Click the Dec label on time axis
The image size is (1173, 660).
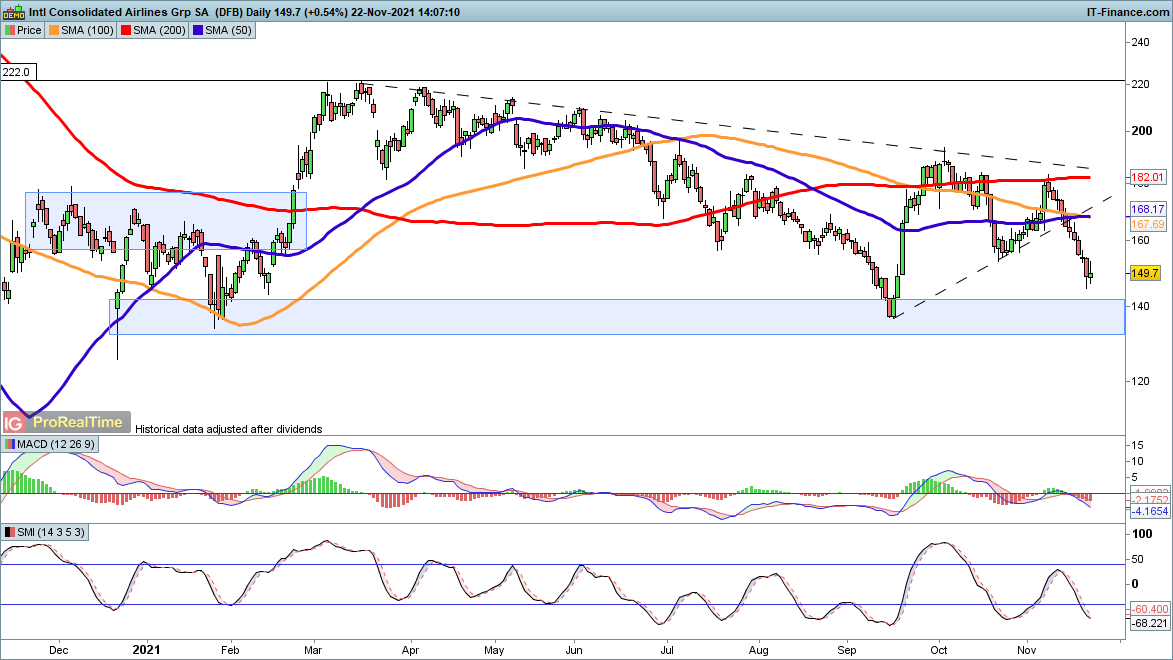[58, 650]
